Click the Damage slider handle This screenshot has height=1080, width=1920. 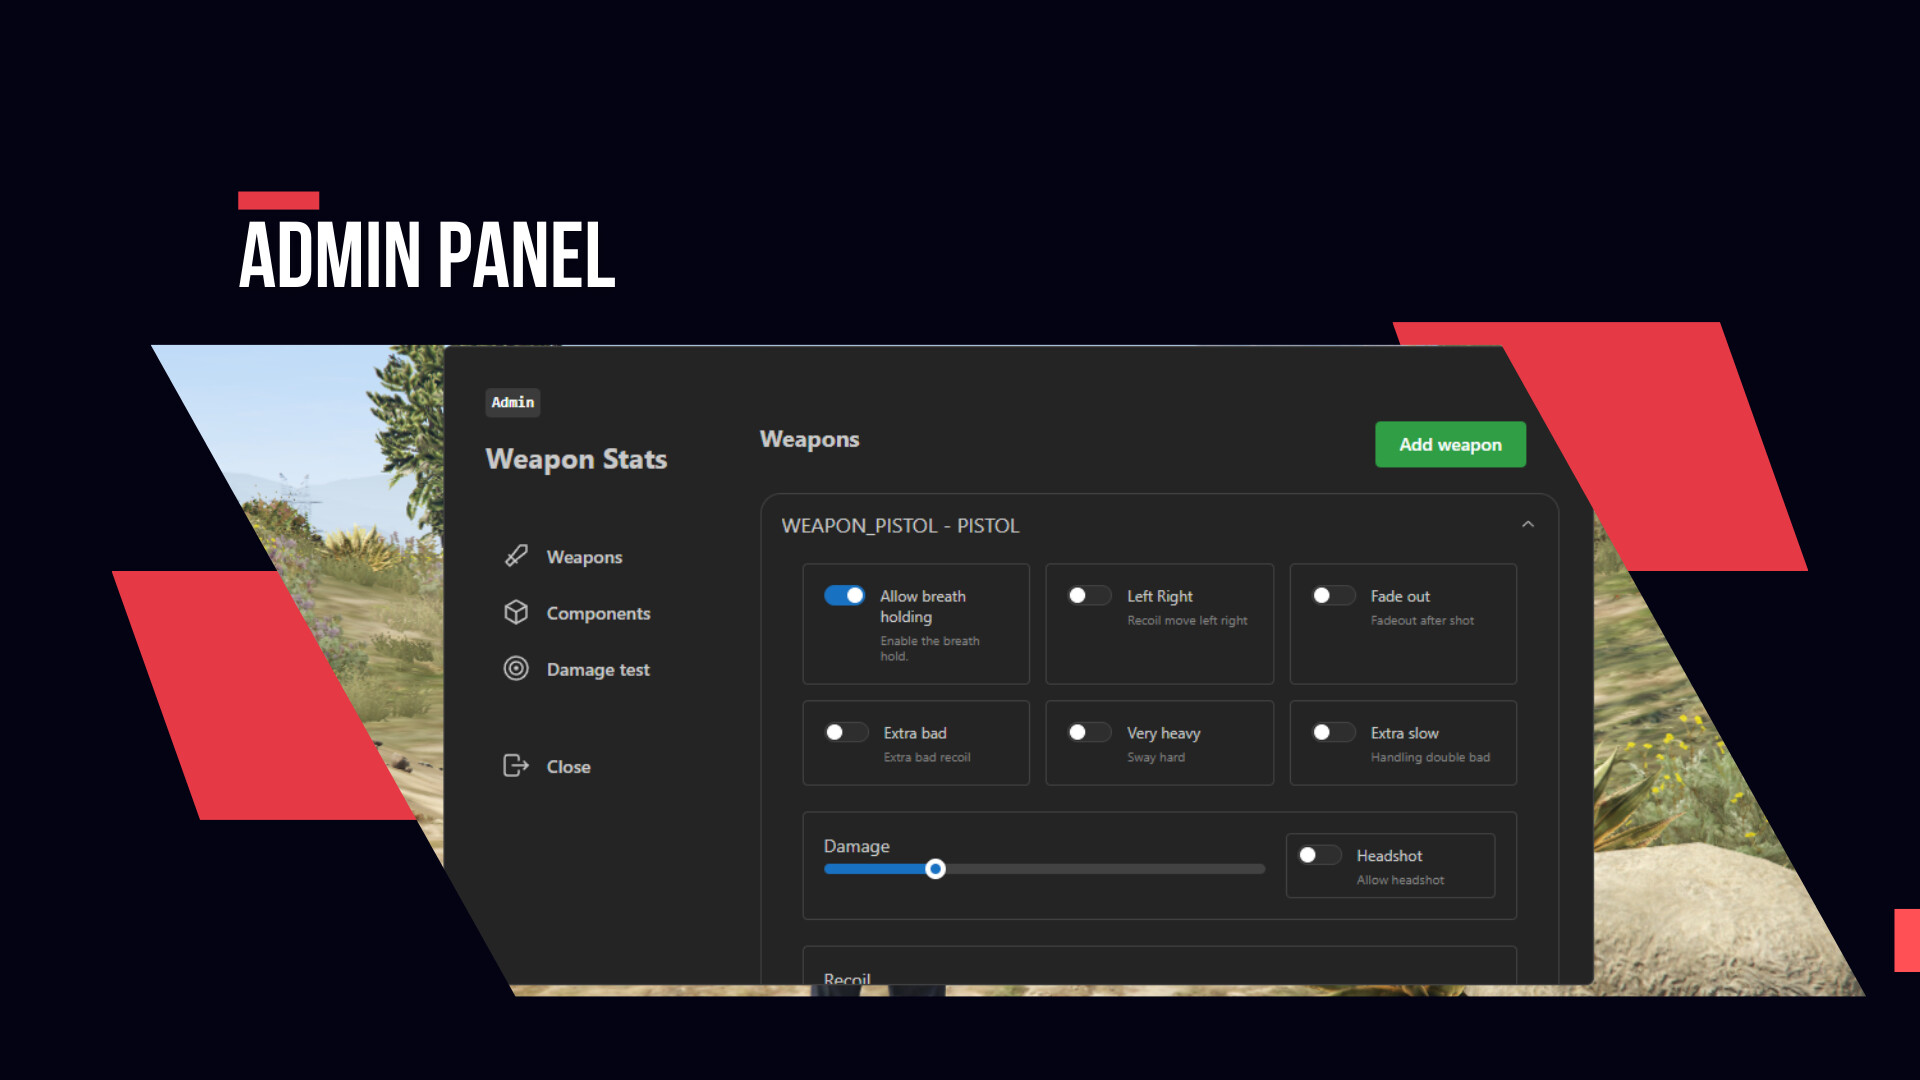click(x=935, y=869)
